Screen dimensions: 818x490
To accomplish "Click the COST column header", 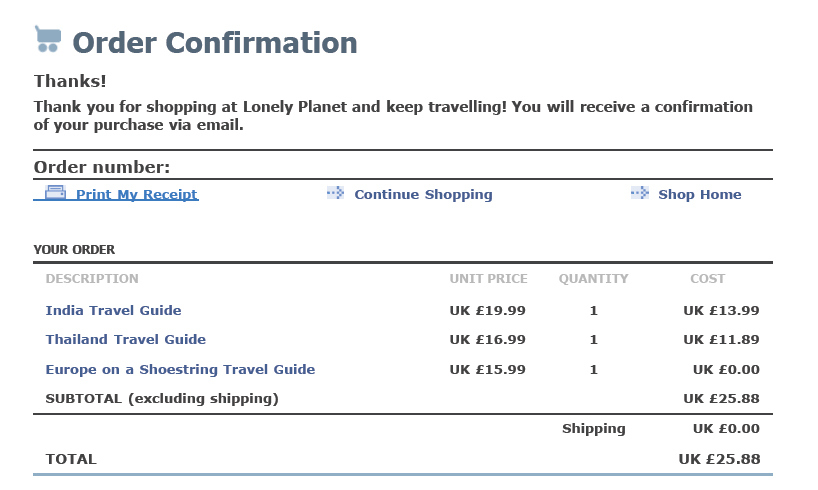I will pyautogui.click(x=707, y=279).
